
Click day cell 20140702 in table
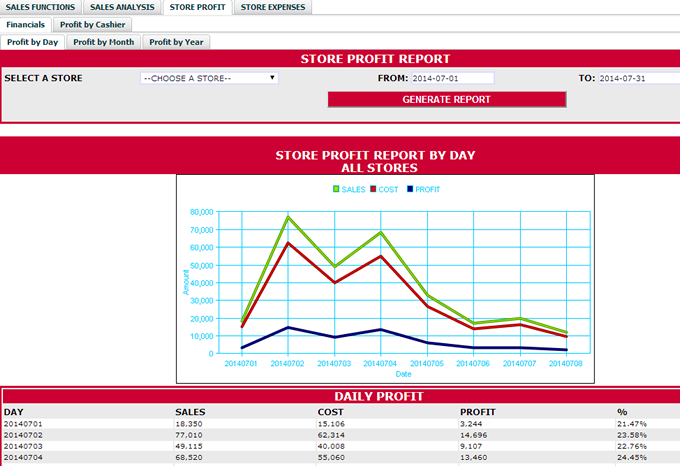[x=23, y=435]
